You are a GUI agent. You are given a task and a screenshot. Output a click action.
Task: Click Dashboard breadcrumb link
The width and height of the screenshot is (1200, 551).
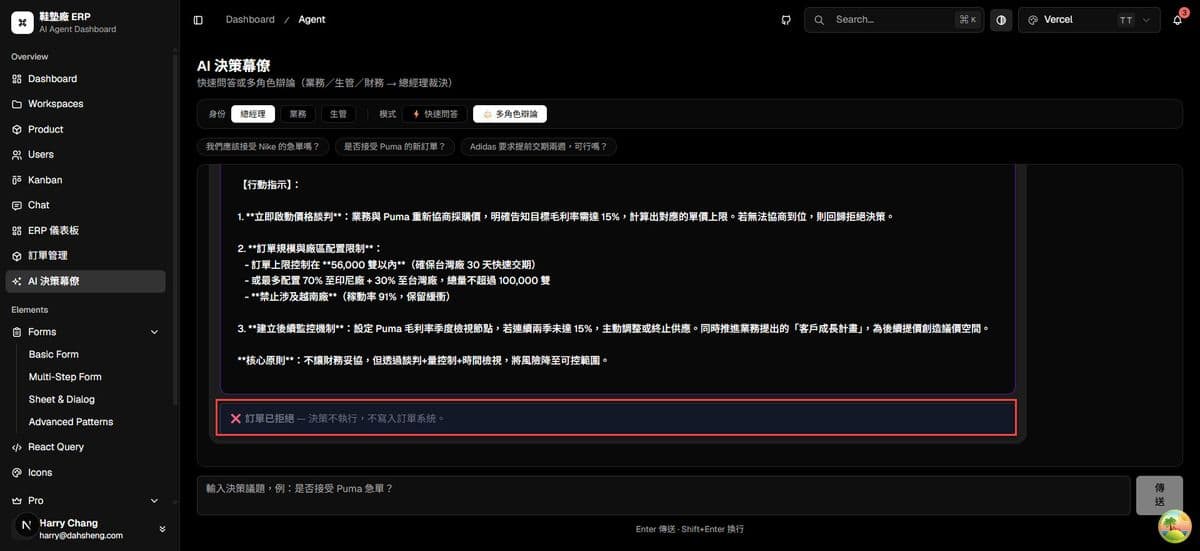click(250, 20)
